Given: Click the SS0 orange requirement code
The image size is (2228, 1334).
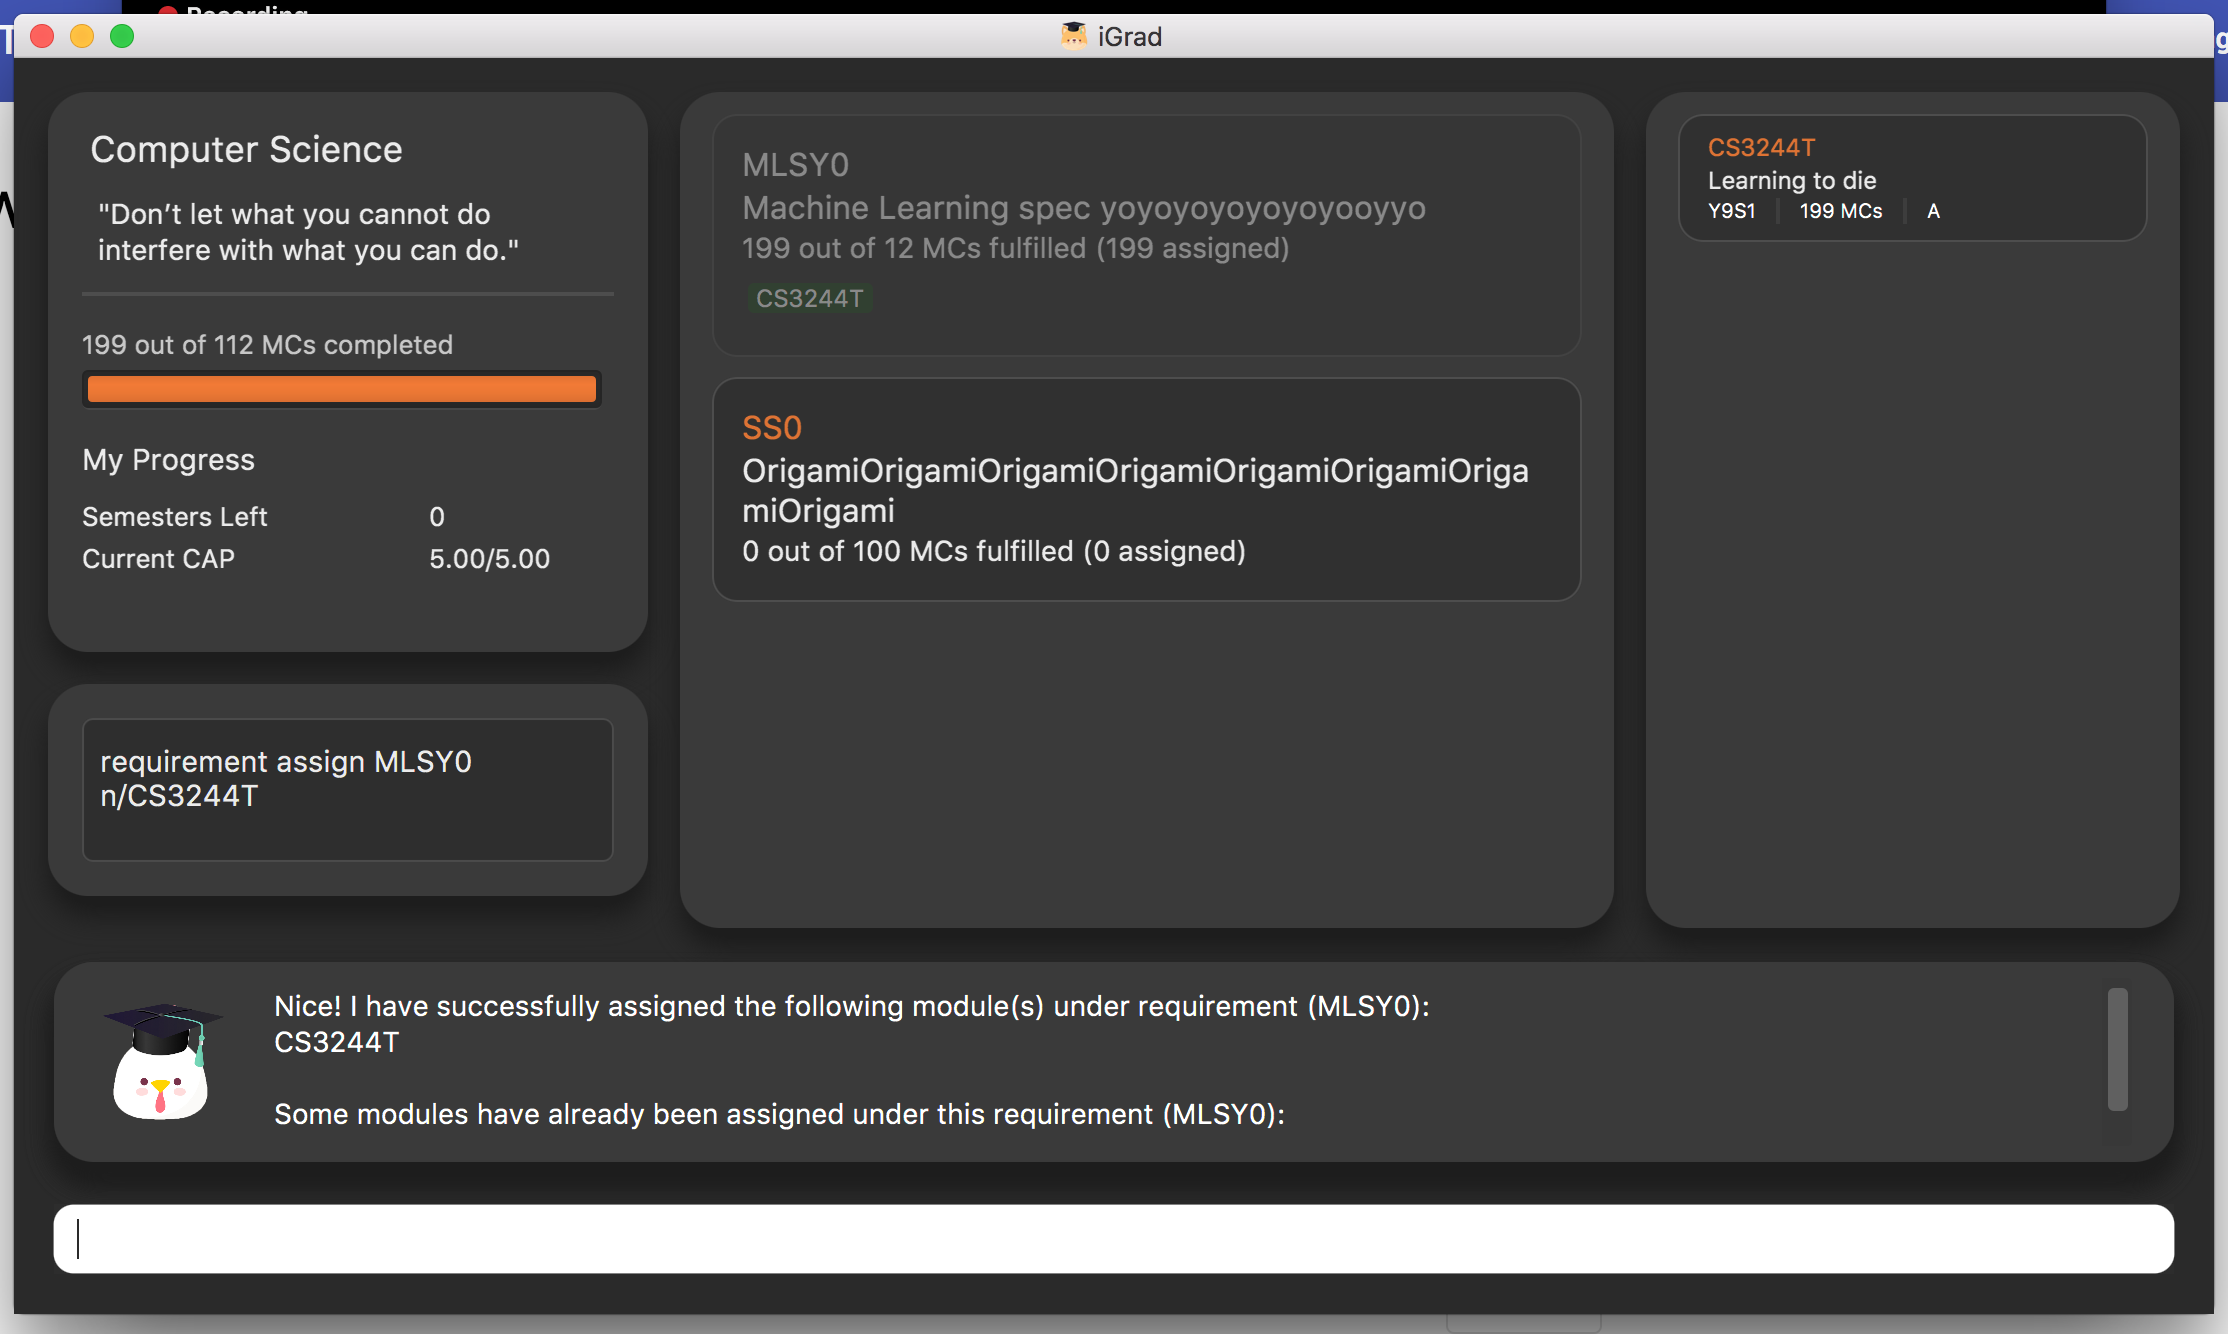Looking at the screenshot, I should pyautogui.click(x=771, y=428).
